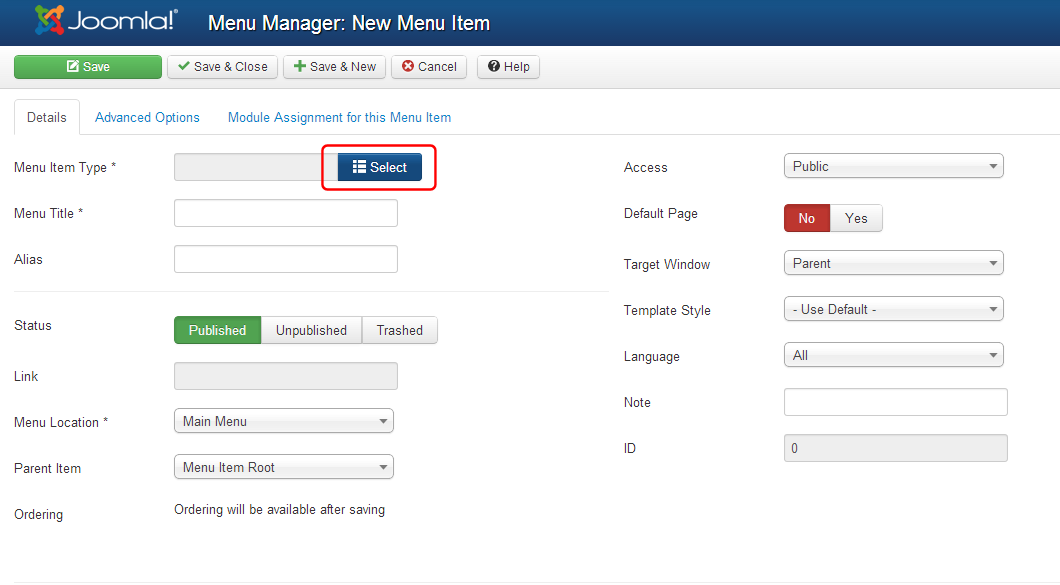This screenshot has width=1060, height=585.
Task: Expand Menu Location dropdown
Action: 283,421
